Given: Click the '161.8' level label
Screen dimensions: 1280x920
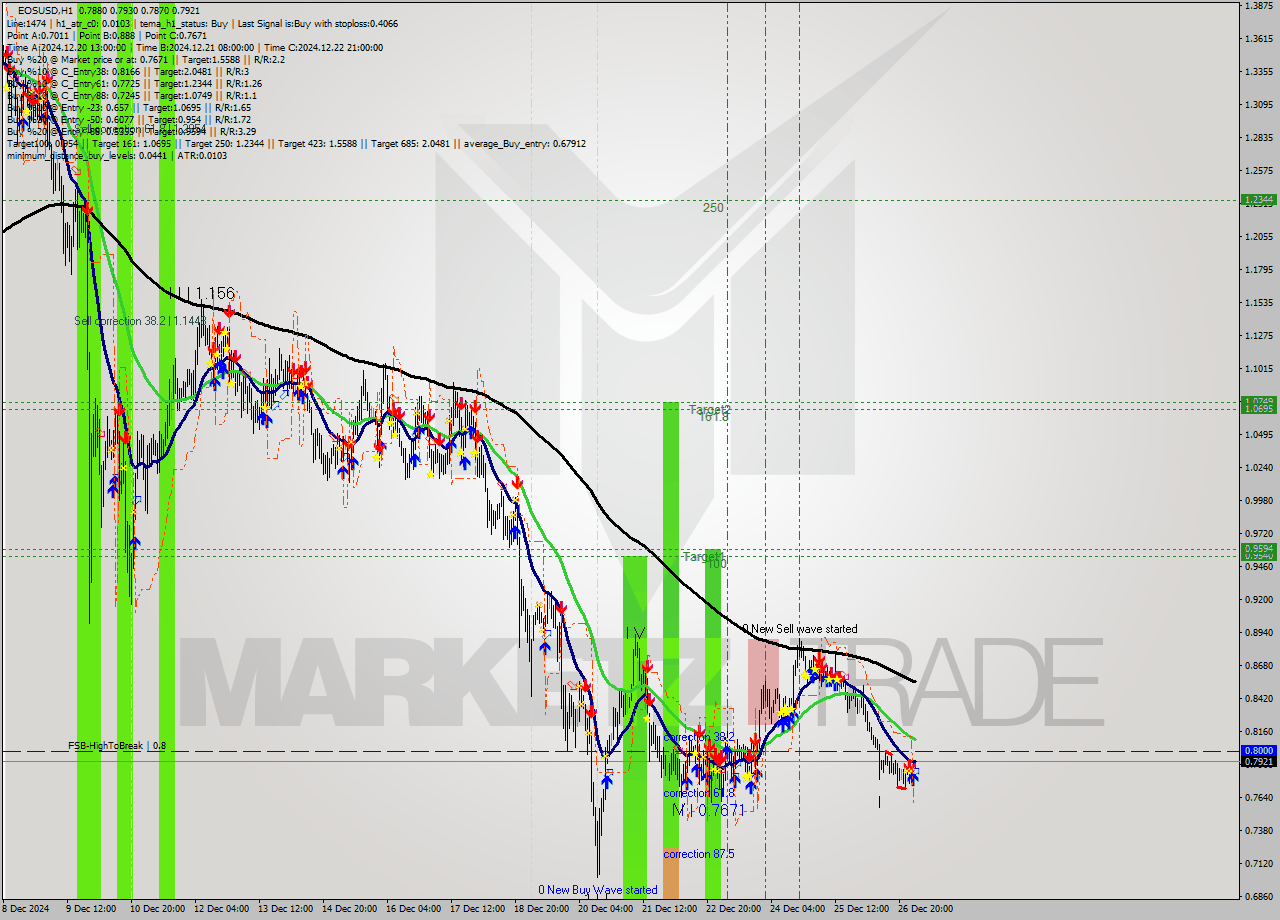Looking at the screenshot, I should pyautogui.click(x=713, y=417).
